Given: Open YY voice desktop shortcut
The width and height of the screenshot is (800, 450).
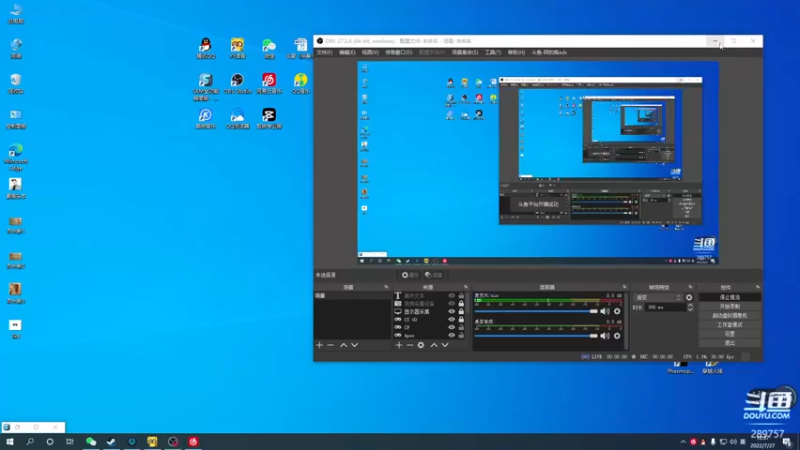Looking at the screenshot, I should [237, 48].
